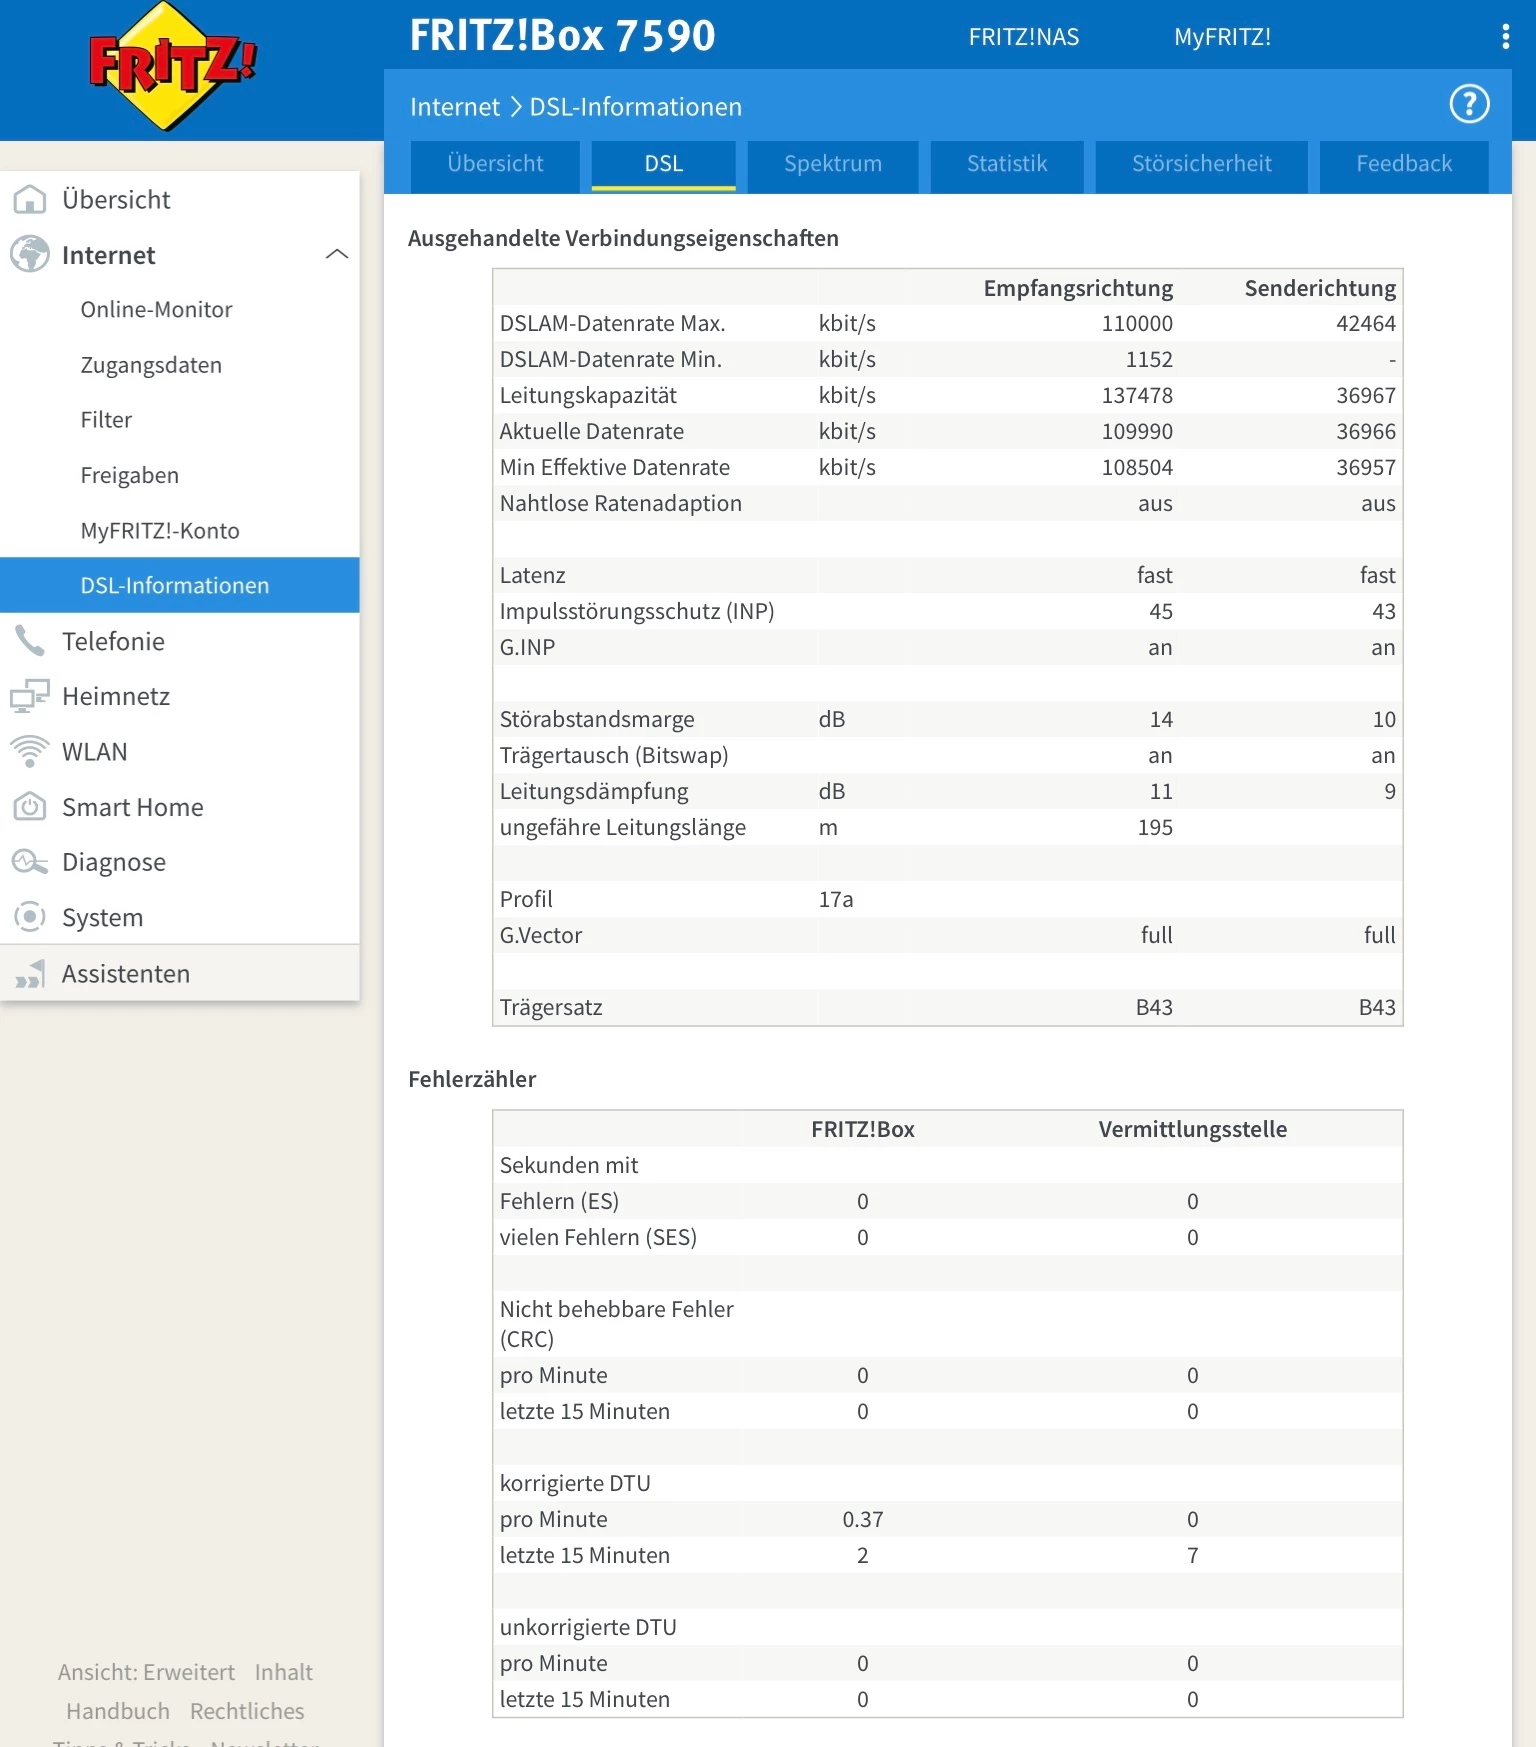Click the Vermittlungsstelle column header
This screenshot has width=1536, height=1747.
click(1193, 1129)
